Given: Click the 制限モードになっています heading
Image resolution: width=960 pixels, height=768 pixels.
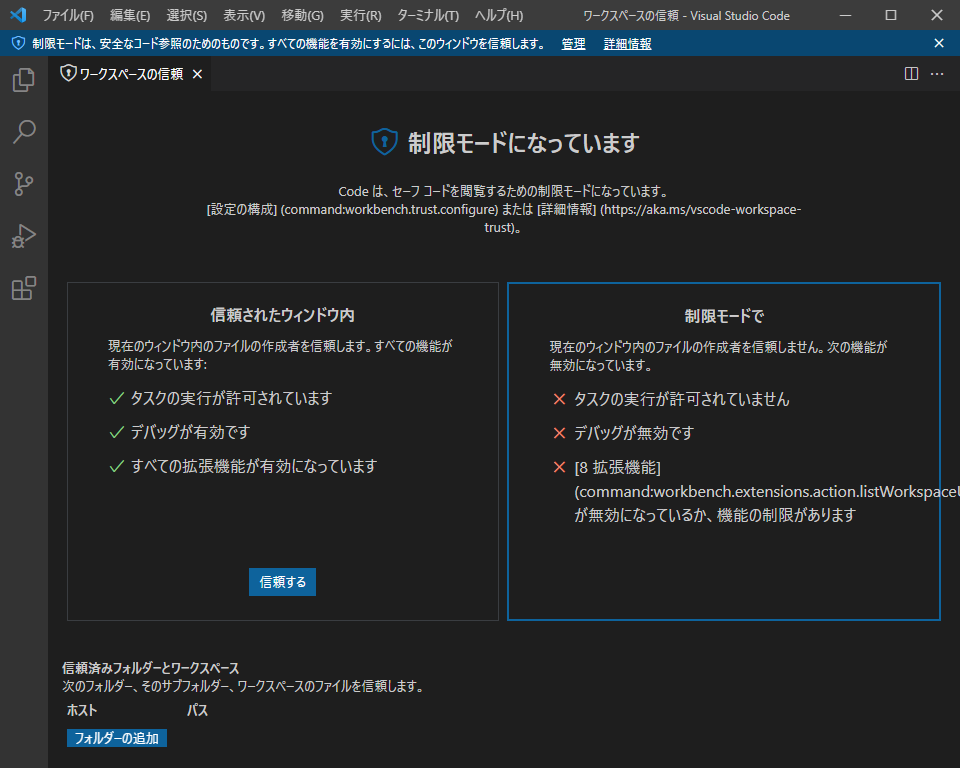Looking at the screenshot, I should [x=523, y=143].
